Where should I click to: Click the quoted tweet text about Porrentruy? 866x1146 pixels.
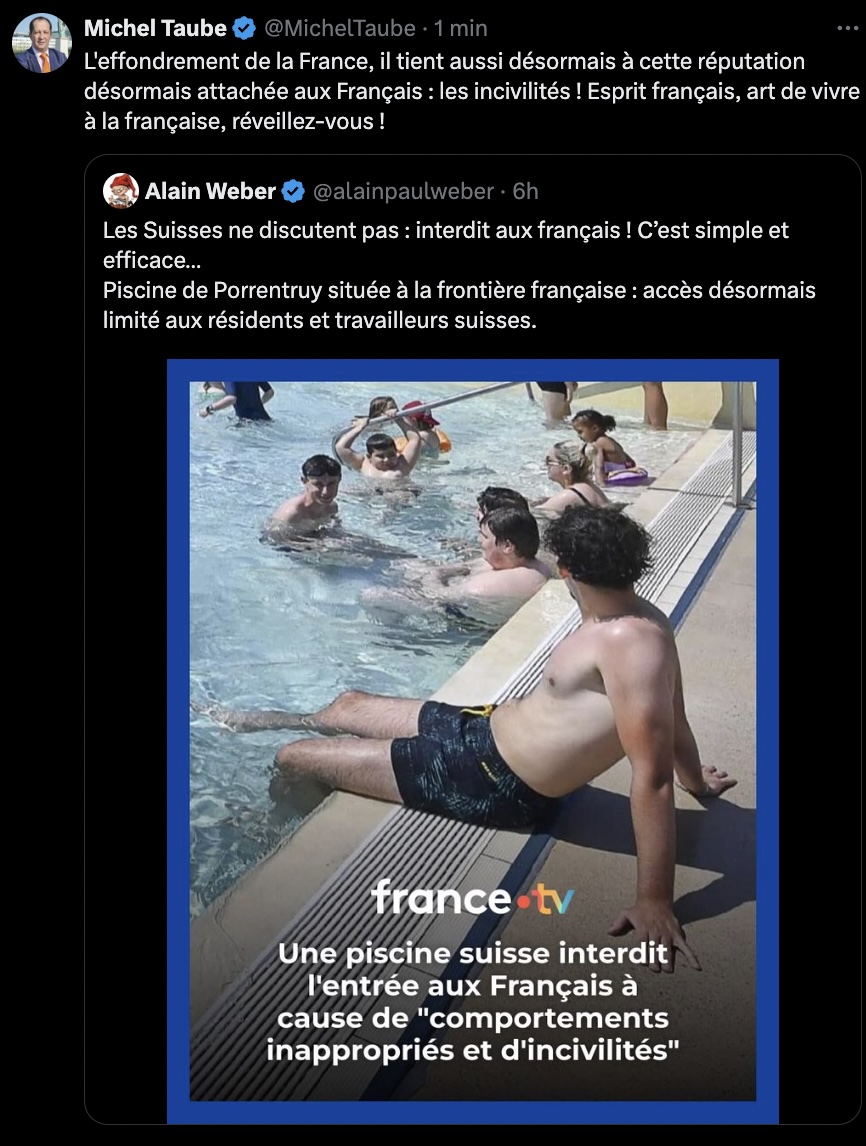459,306
